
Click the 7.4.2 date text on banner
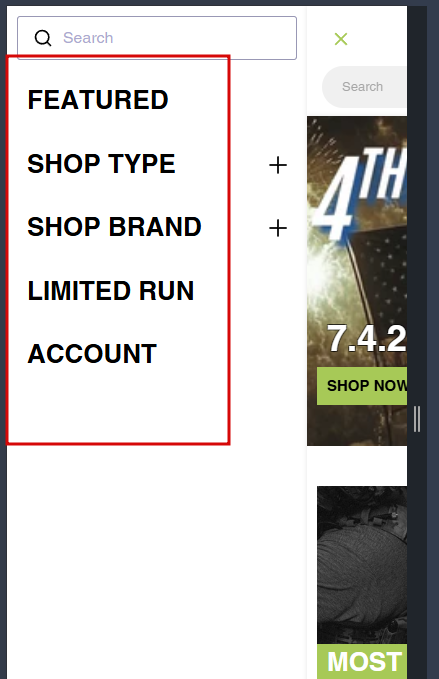click(367, 339)
